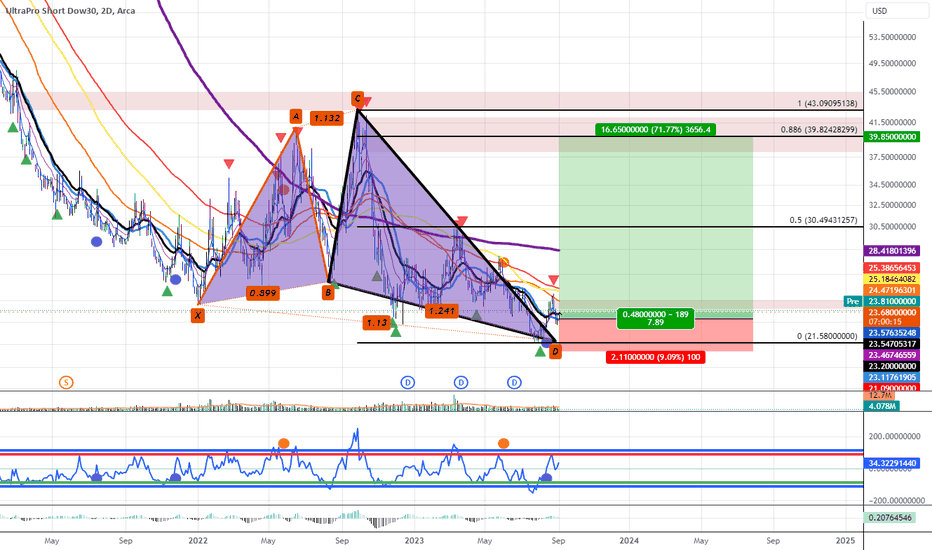Click the blue 23.11761905 price axis value
The image size is (932, 550).
[x=892, y=378]
